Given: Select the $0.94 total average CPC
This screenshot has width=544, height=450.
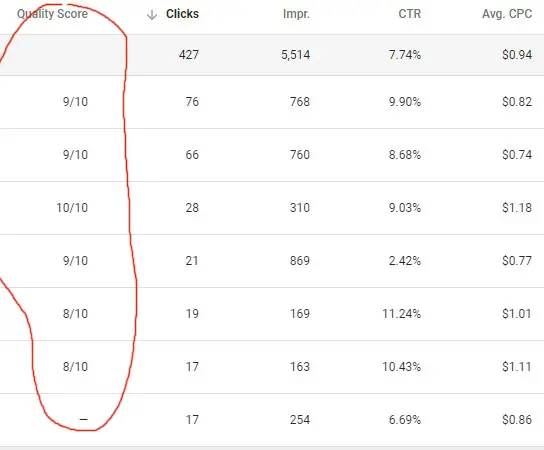Looking at the screenshot, I should tap(517, 54).
